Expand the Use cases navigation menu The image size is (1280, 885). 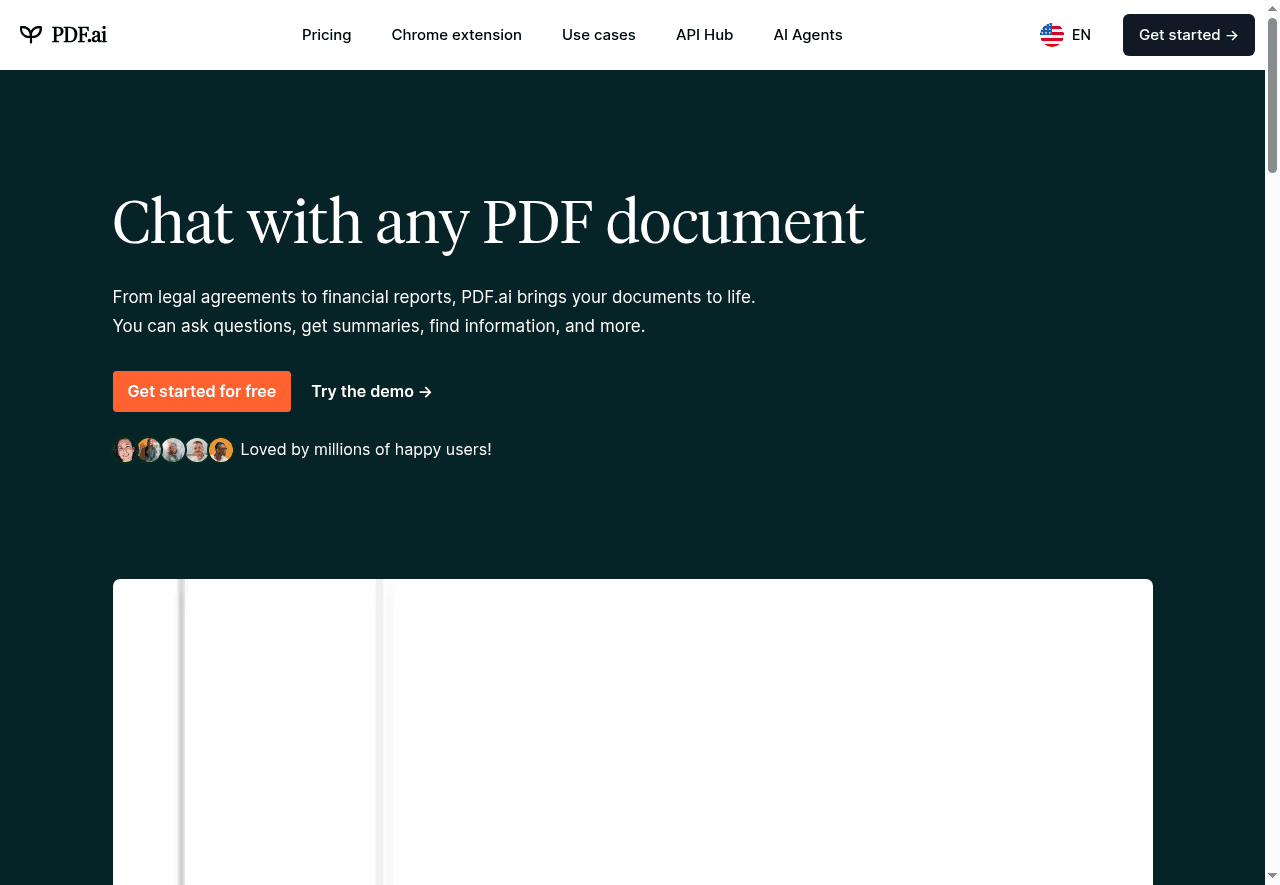(x=599, y=35)
